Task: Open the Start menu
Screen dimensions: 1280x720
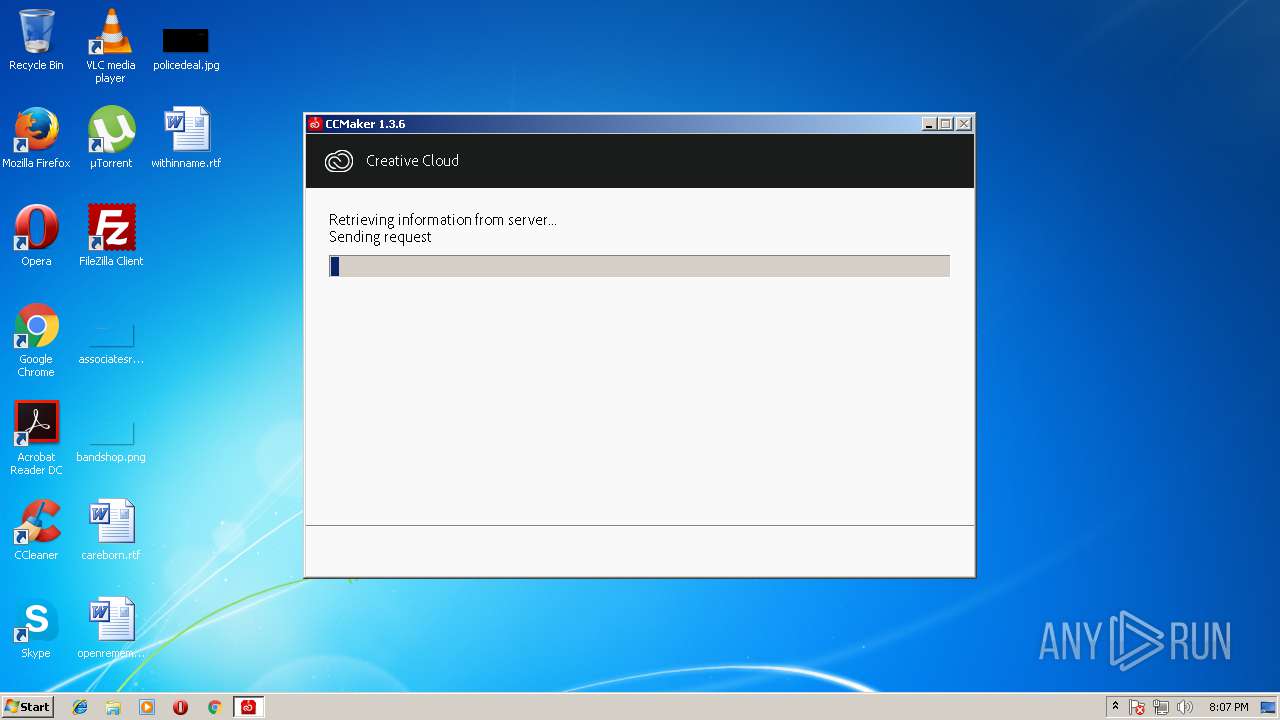Action: [27, 707]
